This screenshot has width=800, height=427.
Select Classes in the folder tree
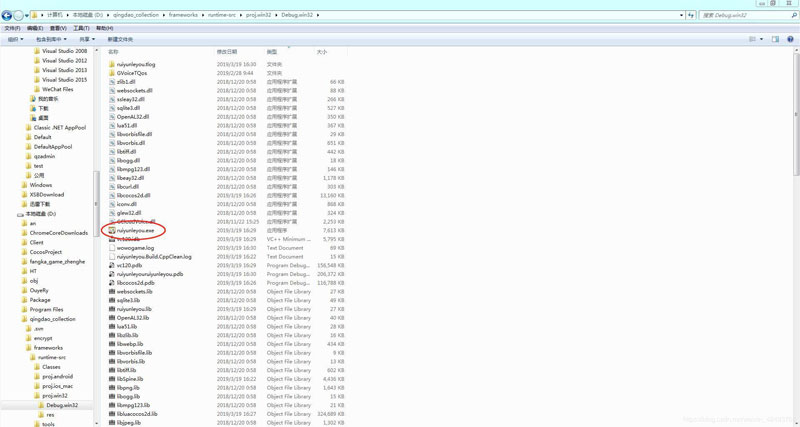click(51, 367)
